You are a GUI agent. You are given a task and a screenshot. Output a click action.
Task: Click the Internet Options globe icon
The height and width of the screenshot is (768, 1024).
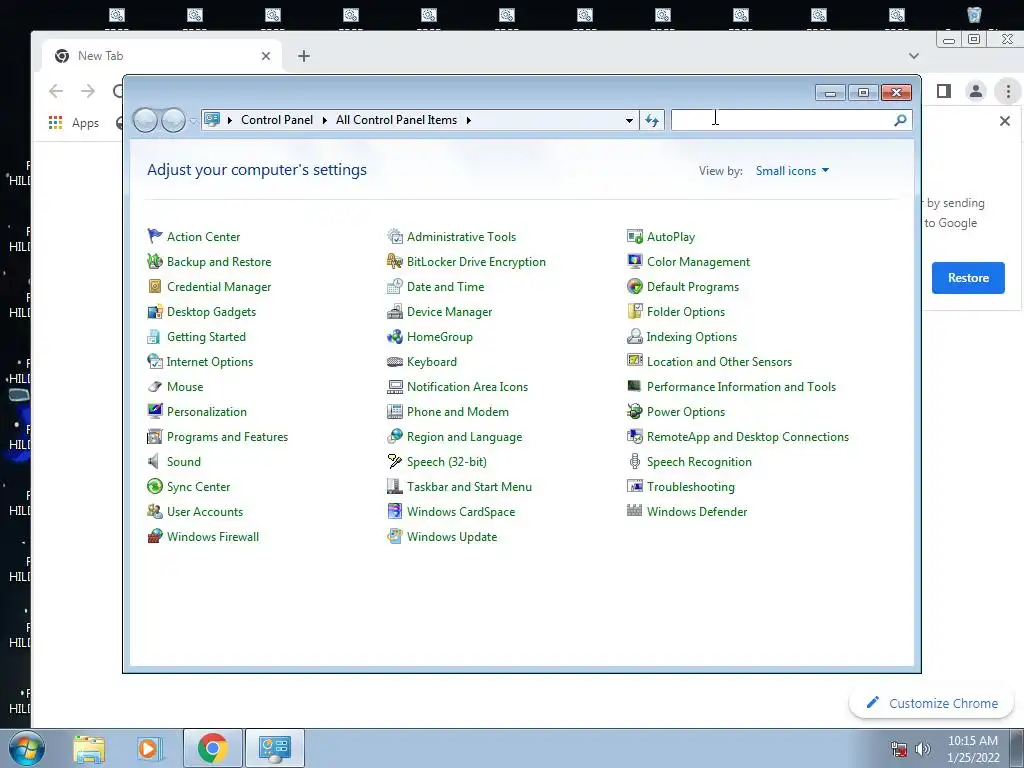(x=155, y=361)
